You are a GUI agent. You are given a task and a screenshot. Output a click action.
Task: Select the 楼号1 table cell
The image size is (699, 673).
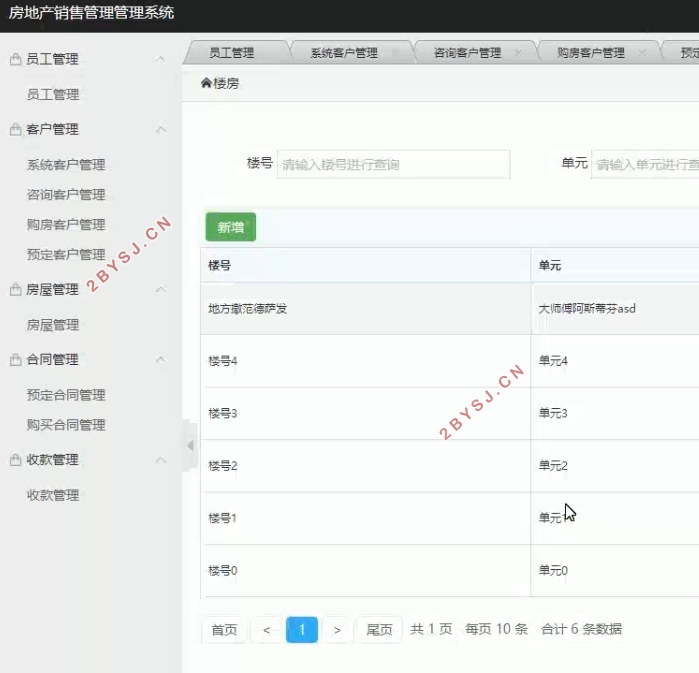366,518
